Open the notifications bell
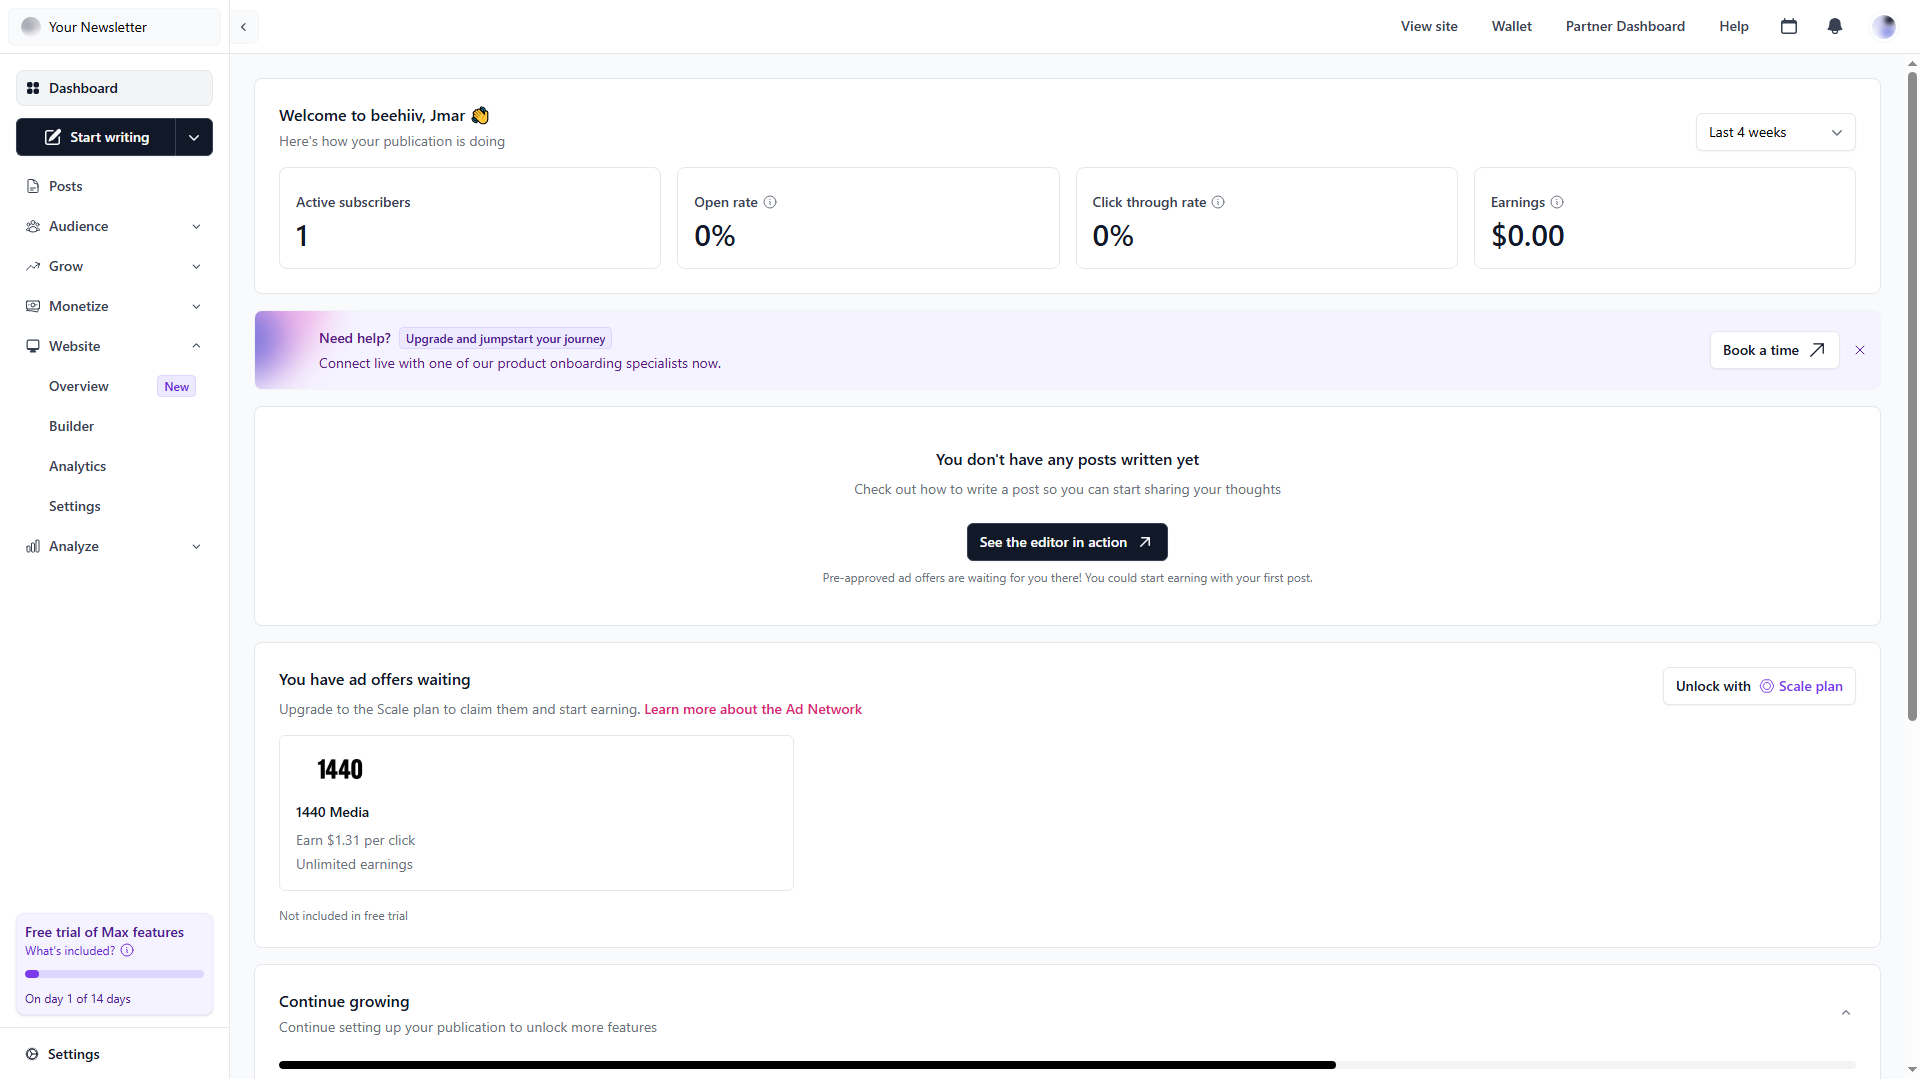This screenshot has height=1079, width=1920. click(1835, 27)
